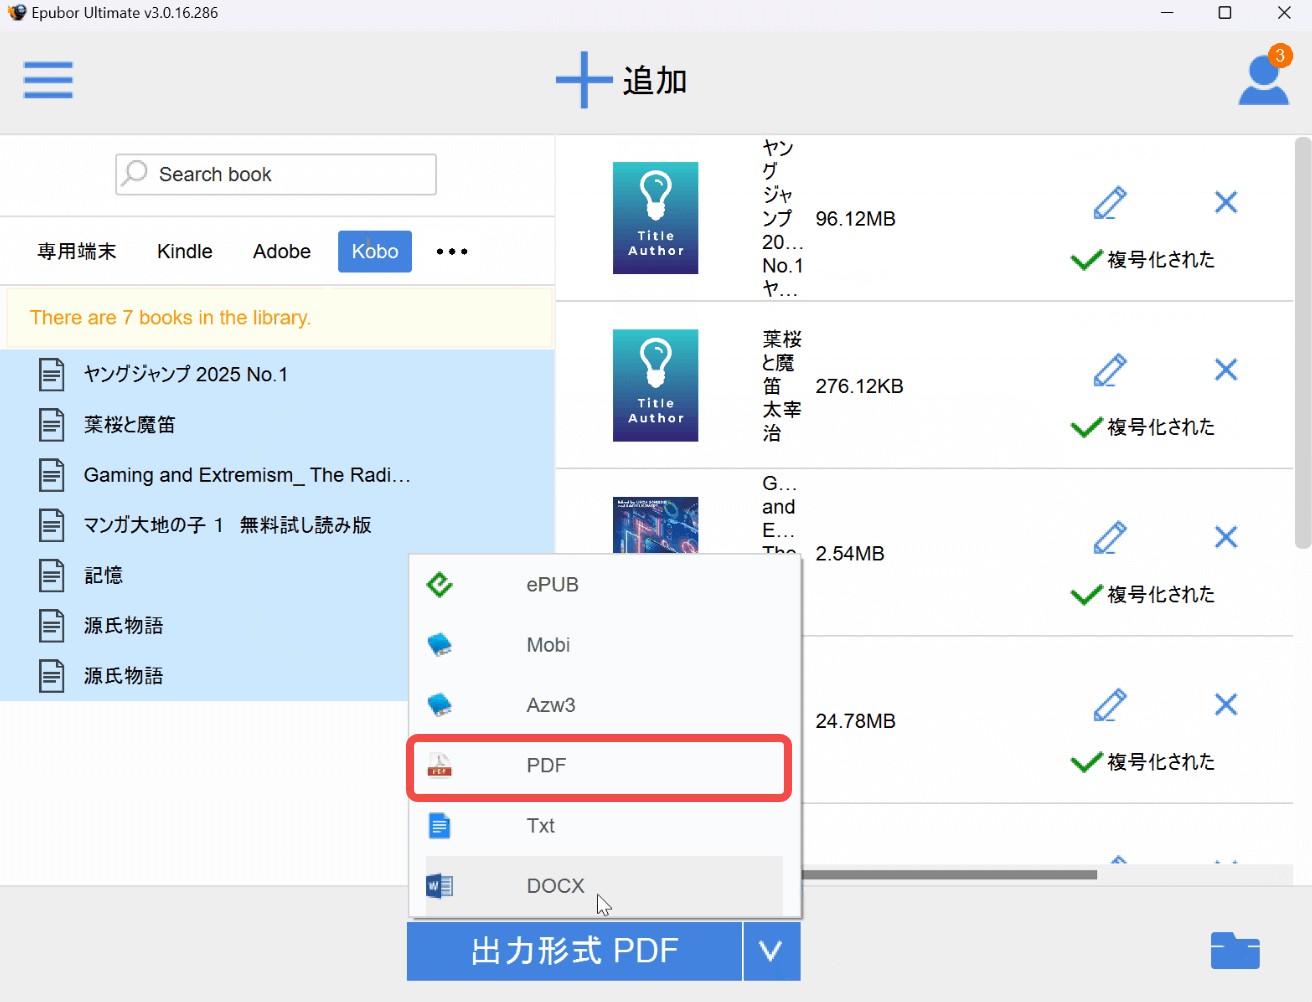Switch to the Kindle tab
Image resolution: width=1312 pixels, height=1002 pixels.
[185, 252]
